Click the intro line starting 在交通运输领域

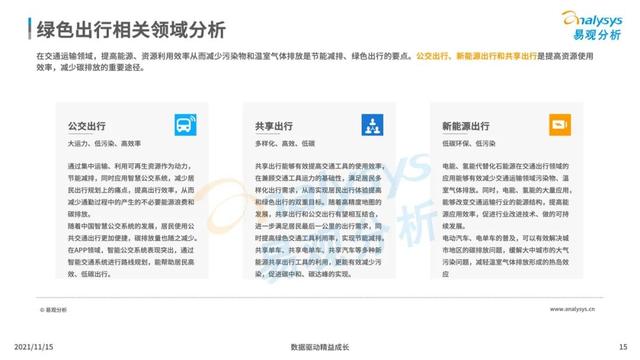pyautogui.click(x=314, y=62)
